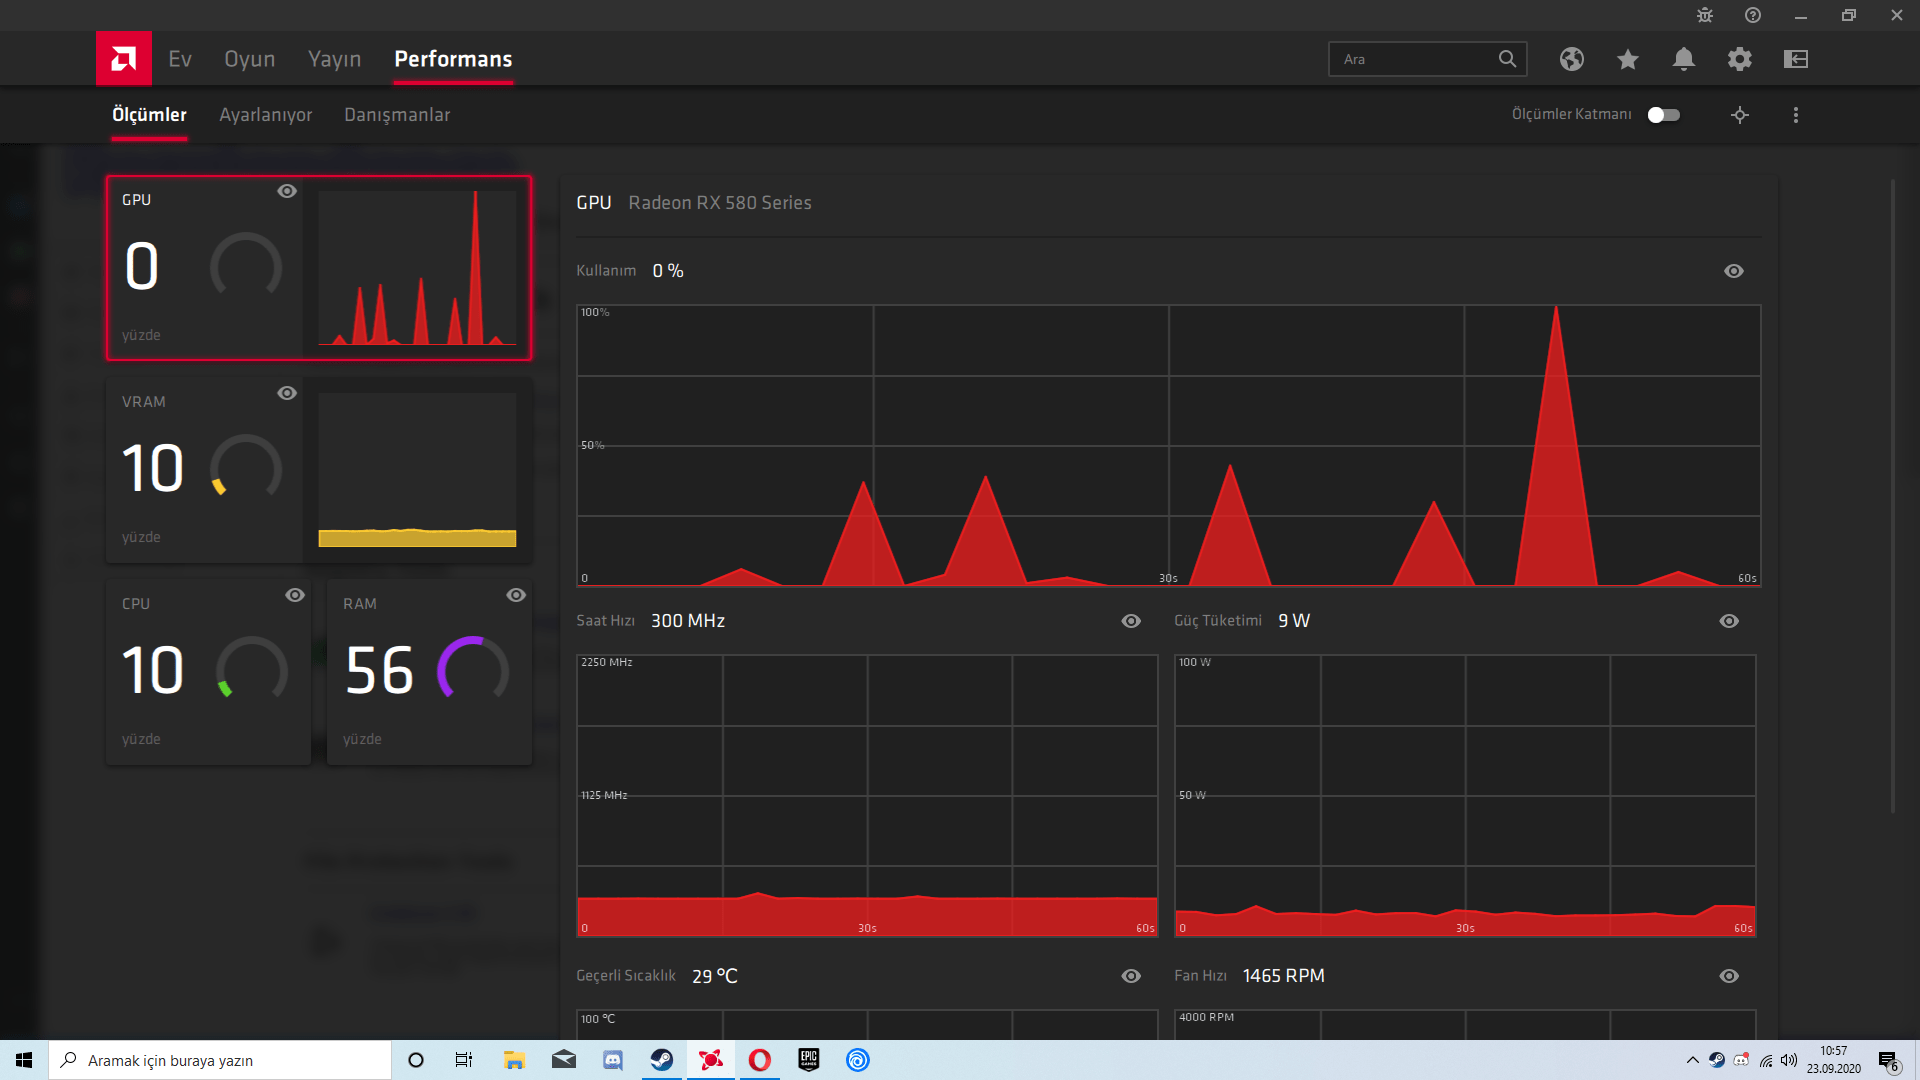Hide the Fan Hızı graph eye
Image resolution: width=1920 pixels, height=1080 pixels.
coord(1728,976)
